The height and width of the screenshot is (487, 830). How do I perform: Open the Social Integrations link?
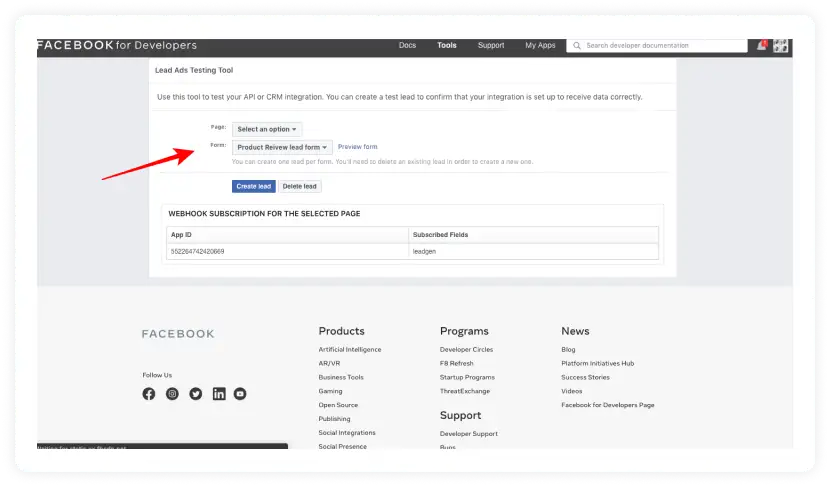coord(347,432)
